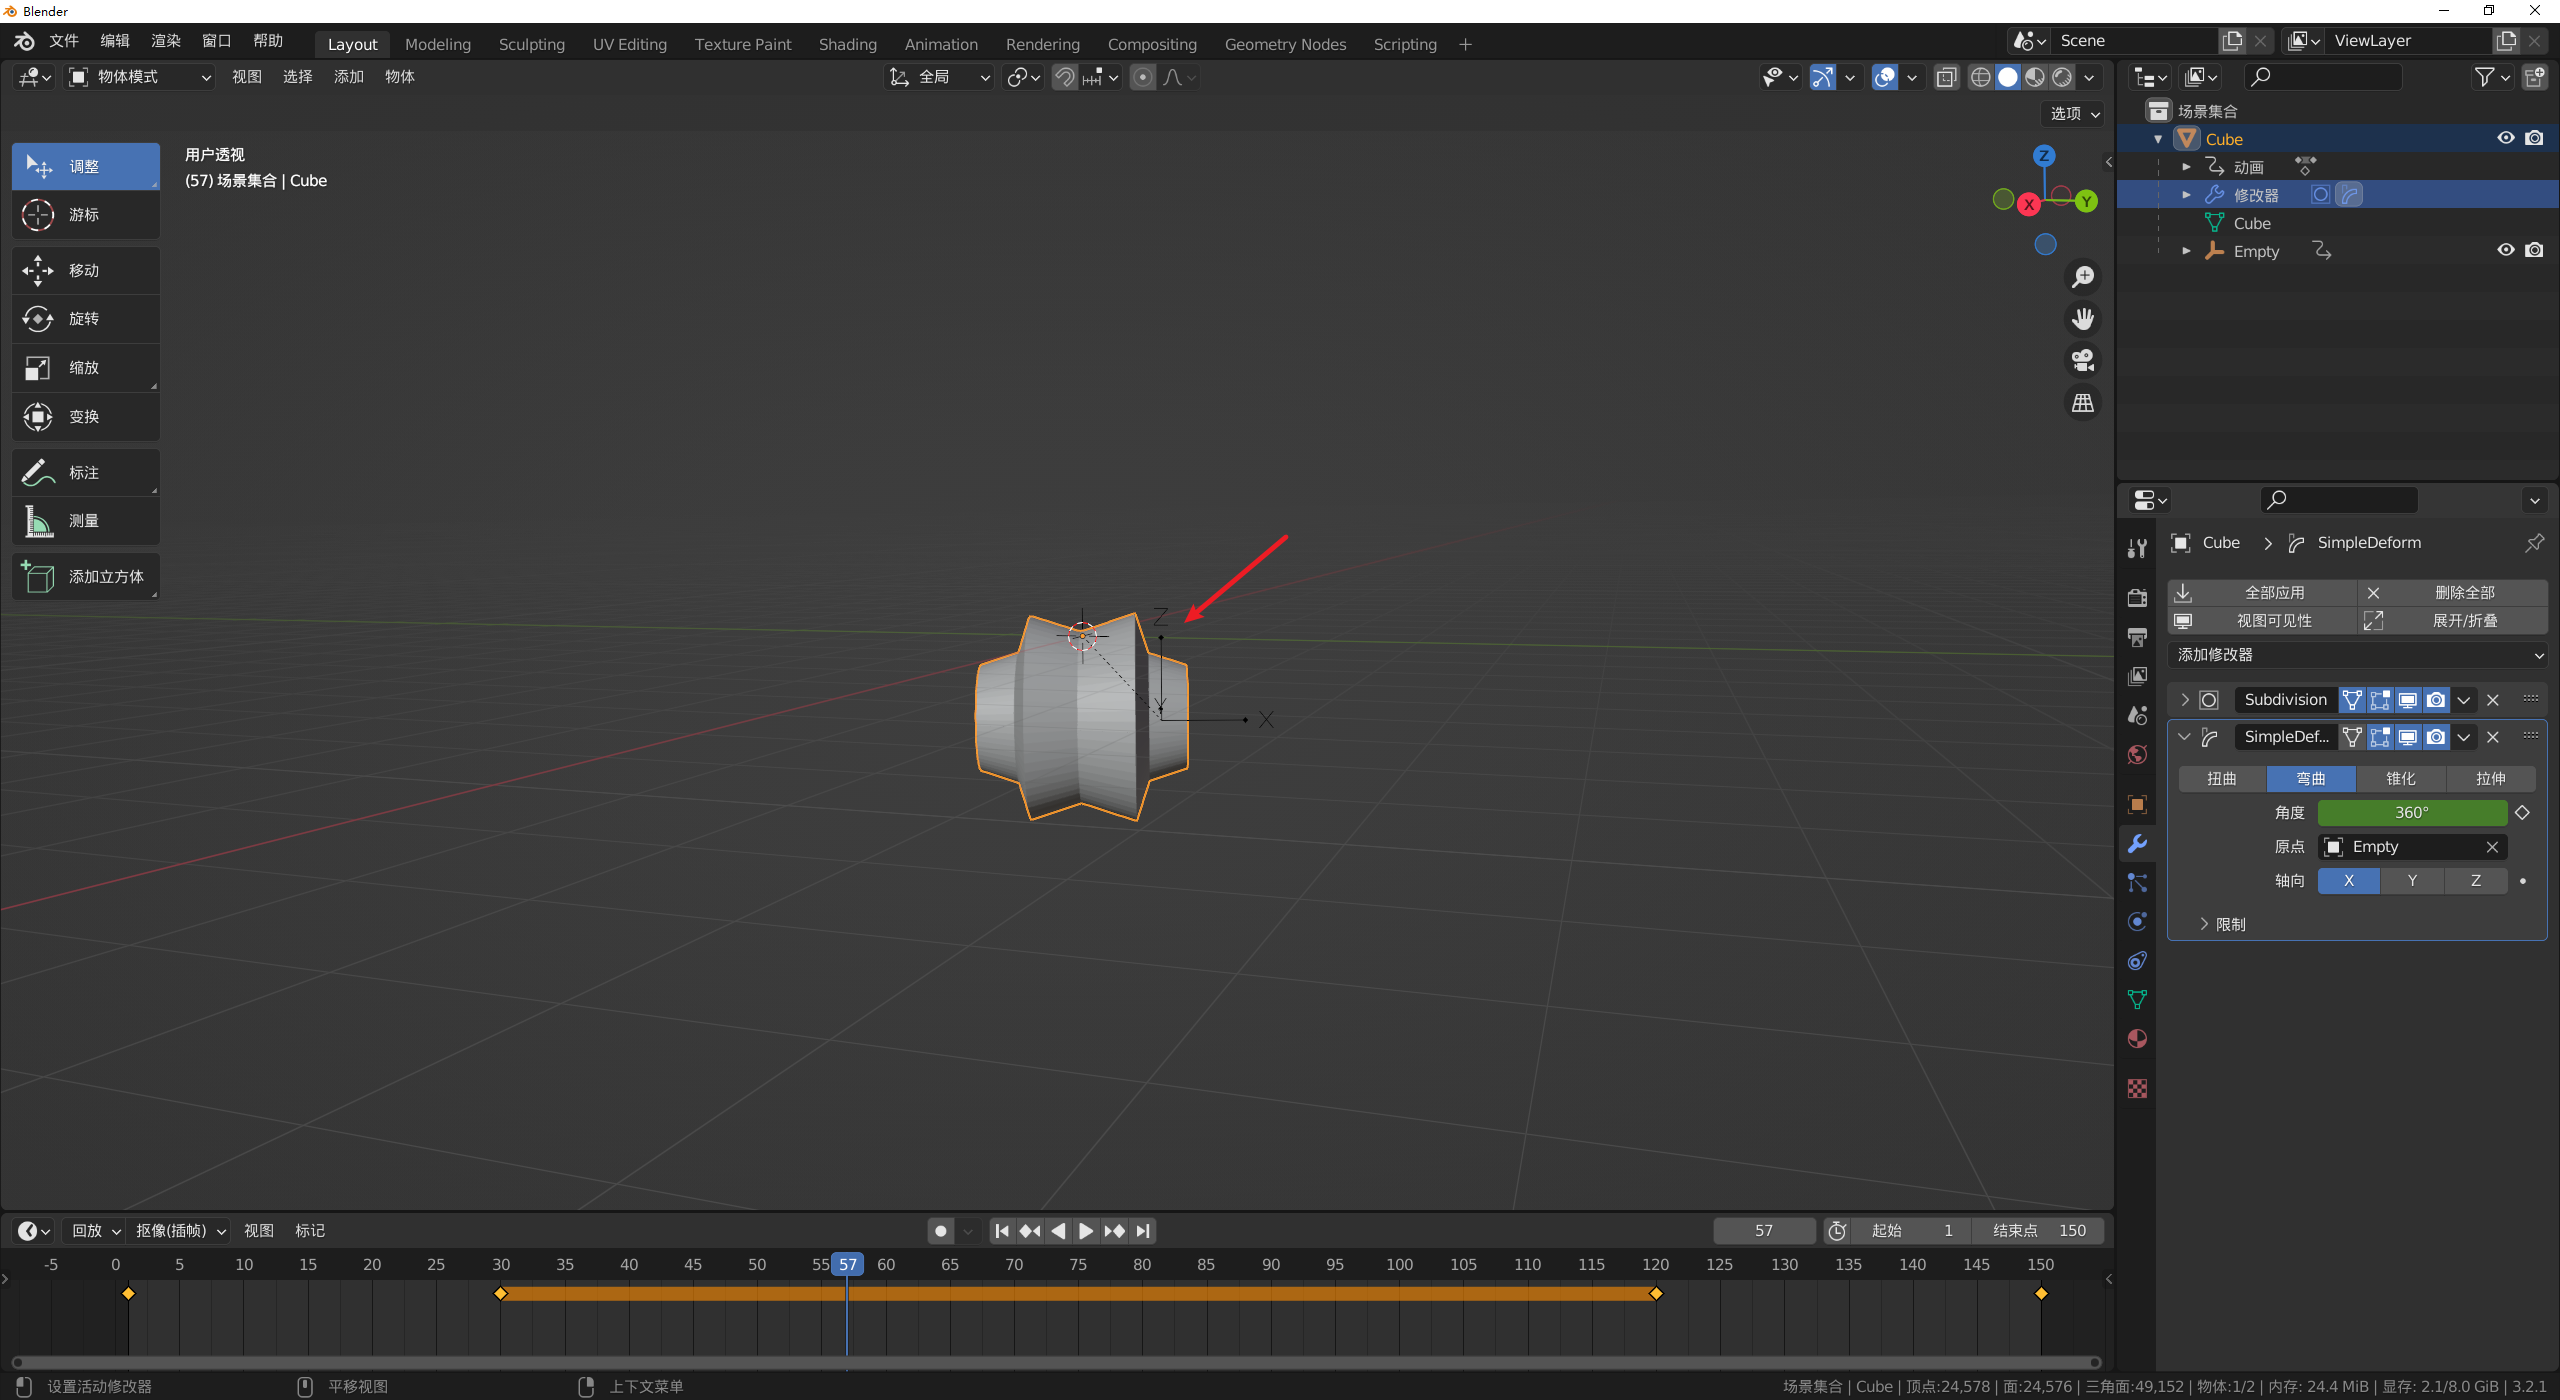Screen dimensions: 2560x1400
Task: Select the Annotate (标注) tool
Action: pos(85,473)
